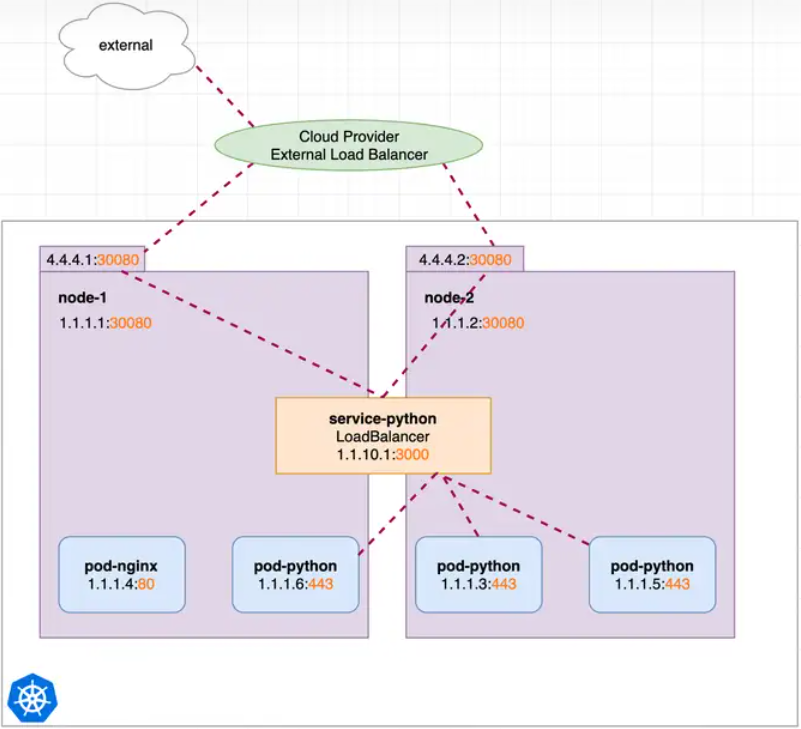The image size is (801, 729).
Task: Click the 1.1.1.1:30080 address text
Action: click(105, 323)
